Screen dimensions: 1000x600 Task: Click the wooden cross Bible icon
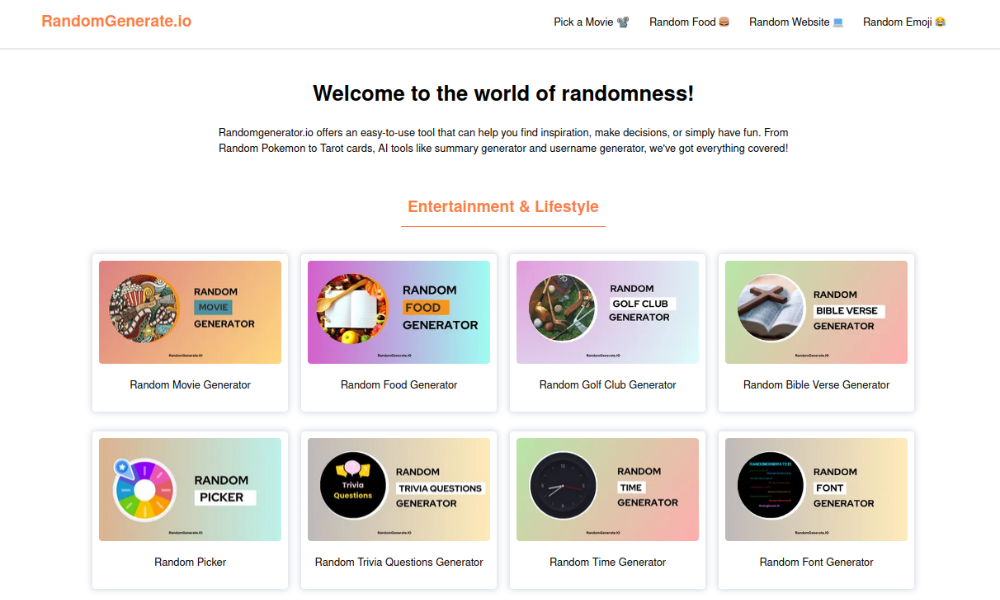point(771,310)
